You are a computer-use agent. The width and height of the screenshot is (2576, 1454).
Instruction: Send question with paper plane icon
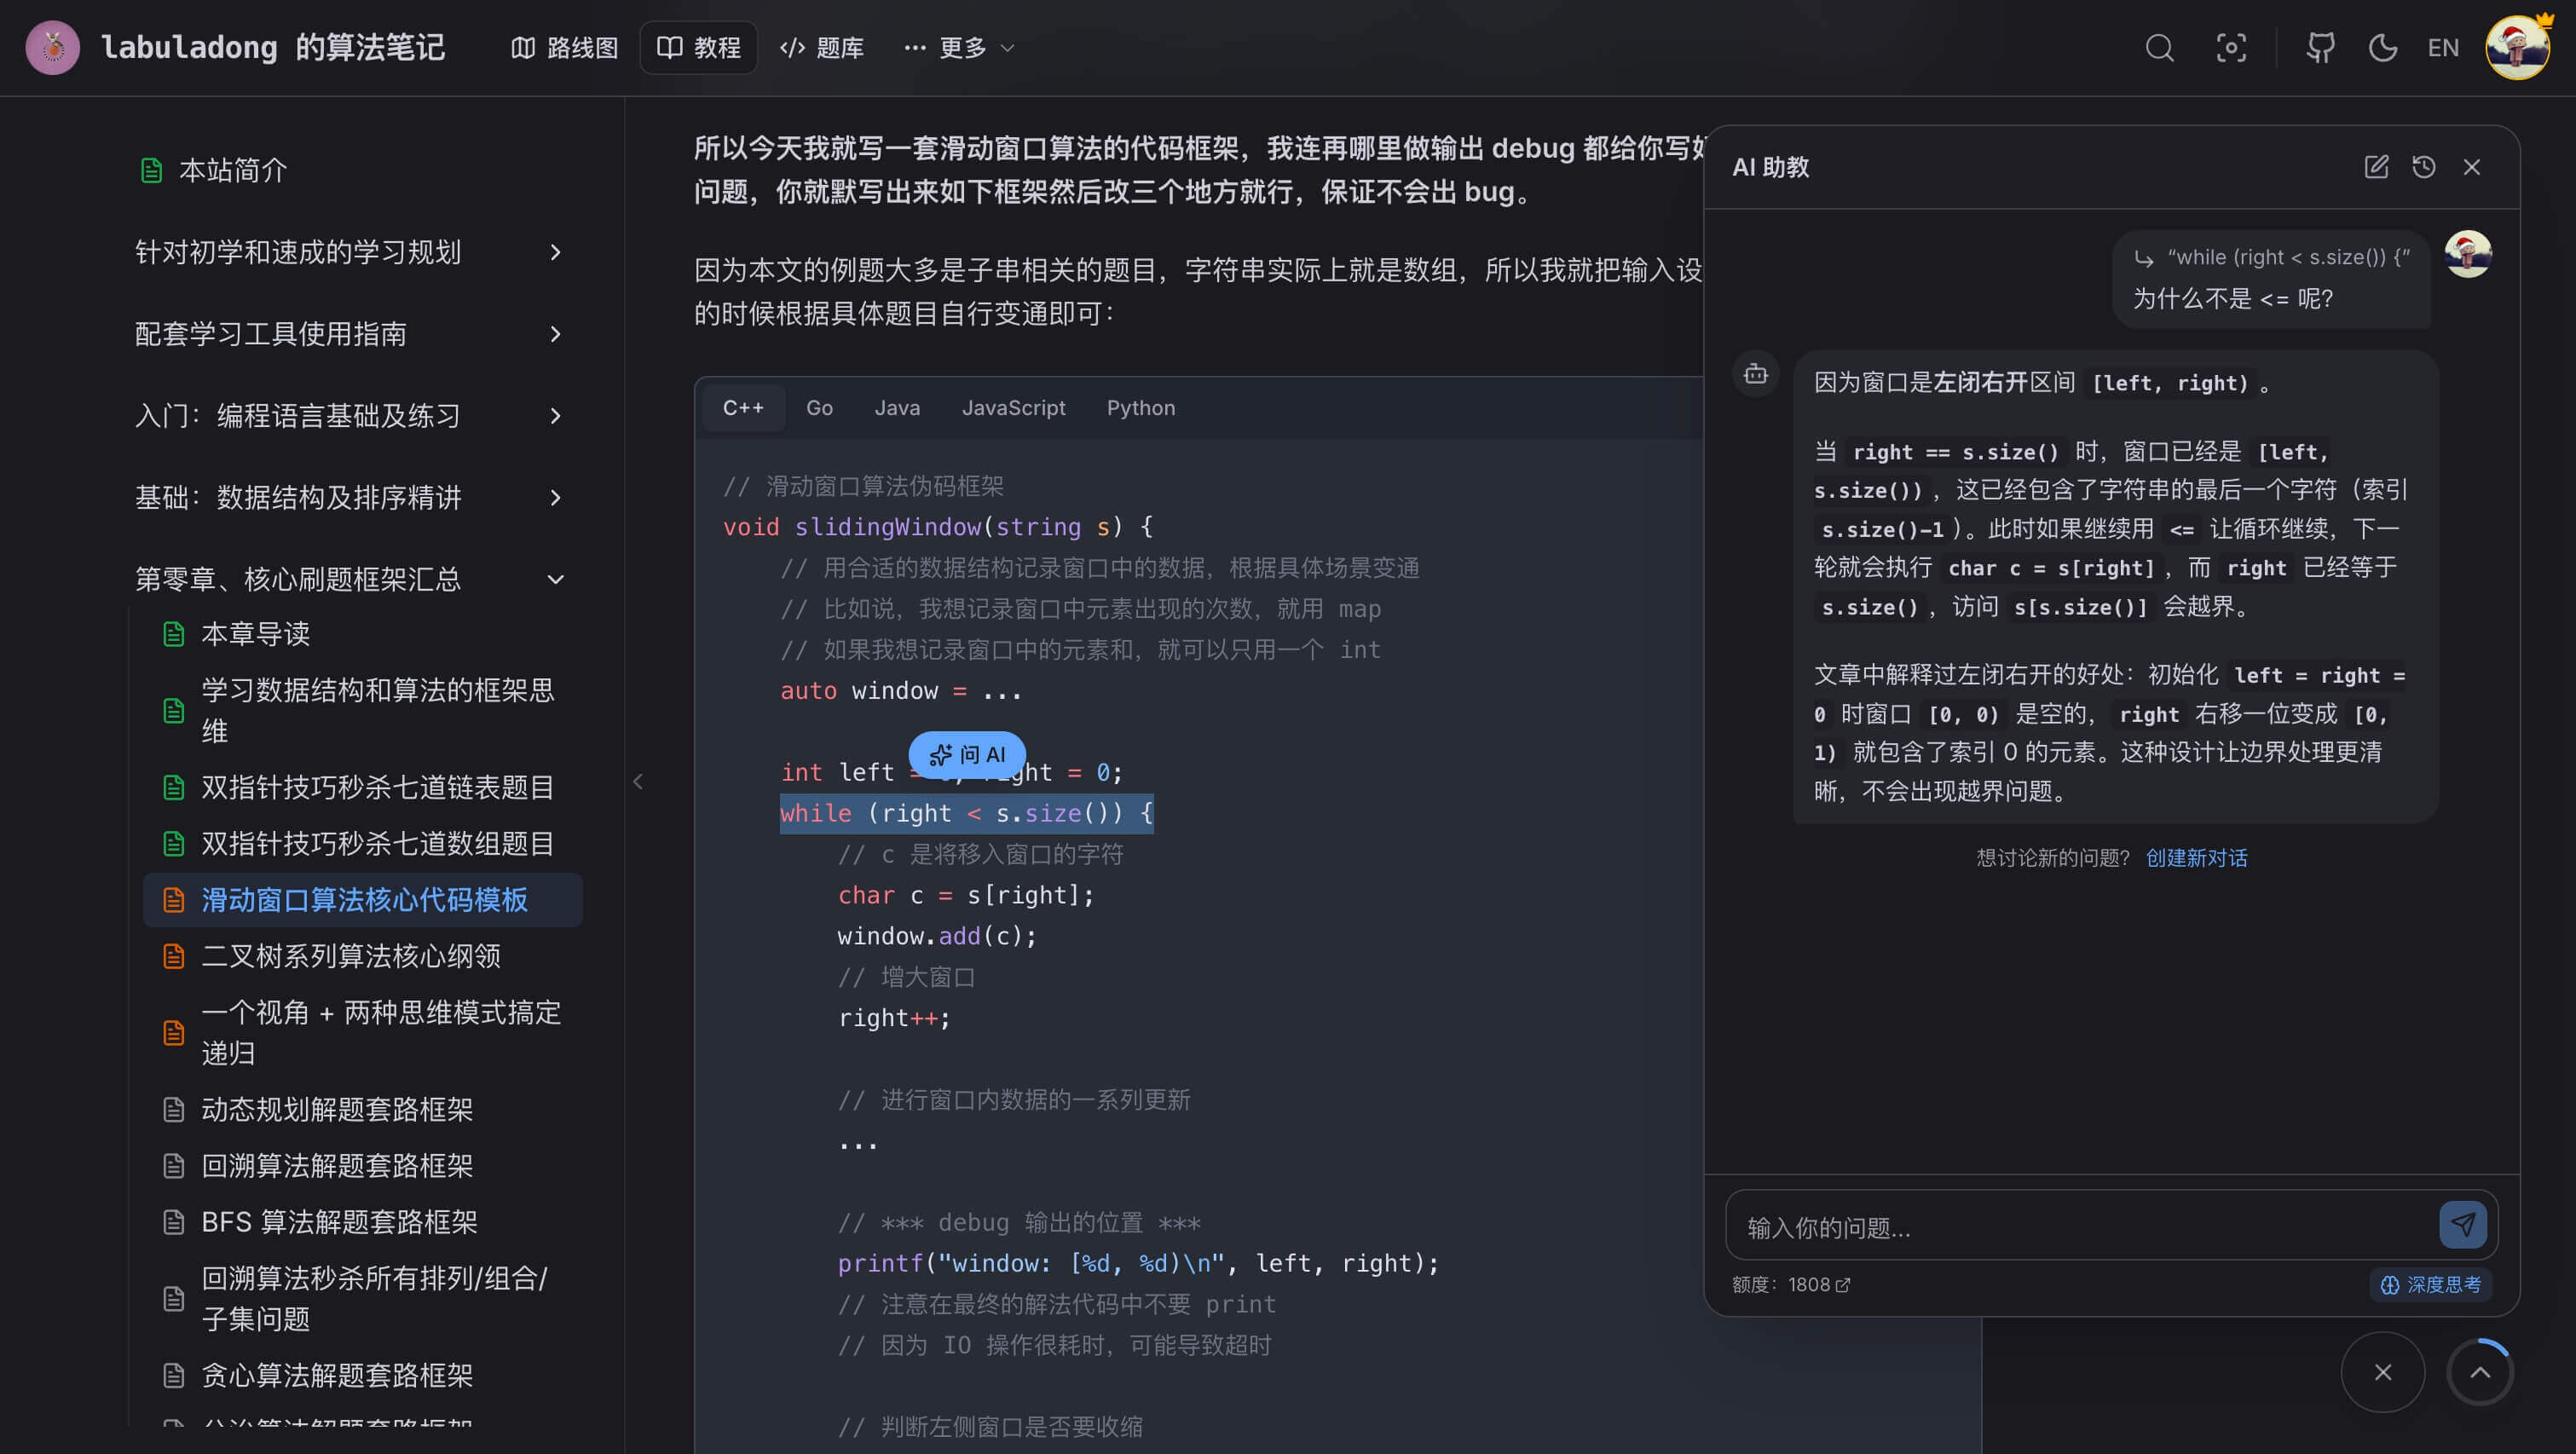[2463, 1224]
